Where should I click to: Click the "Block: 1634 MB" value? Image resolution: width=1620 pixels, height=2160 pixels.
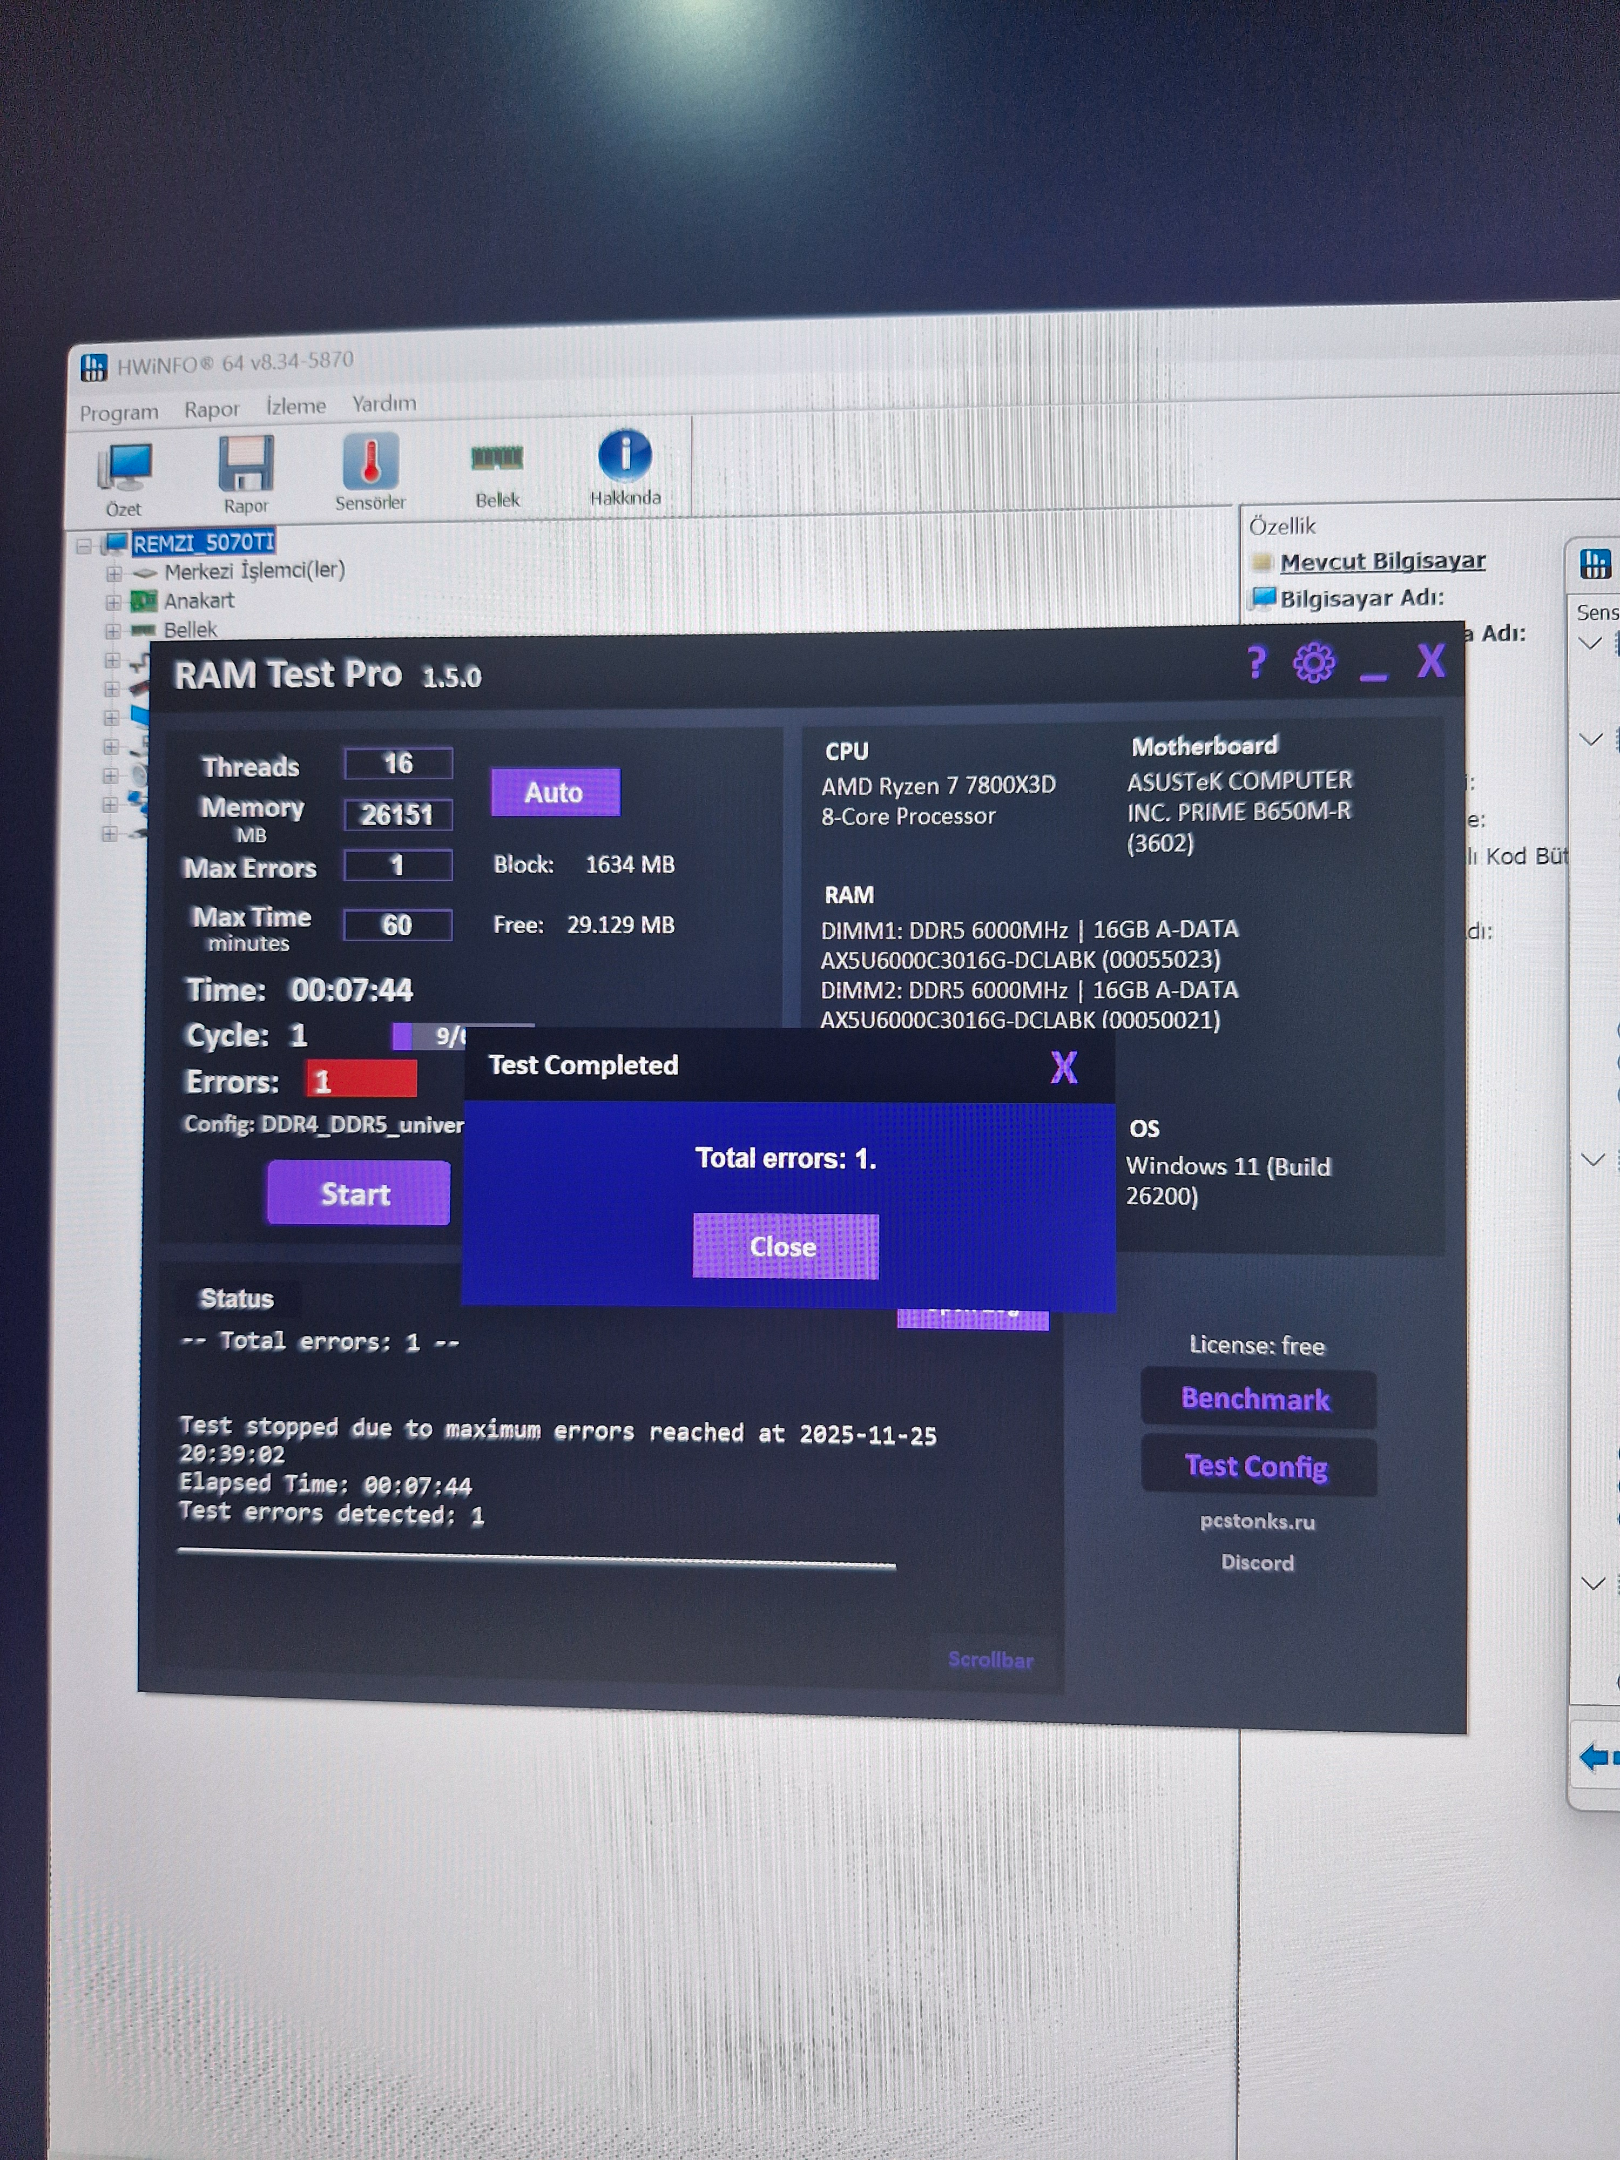584,865
